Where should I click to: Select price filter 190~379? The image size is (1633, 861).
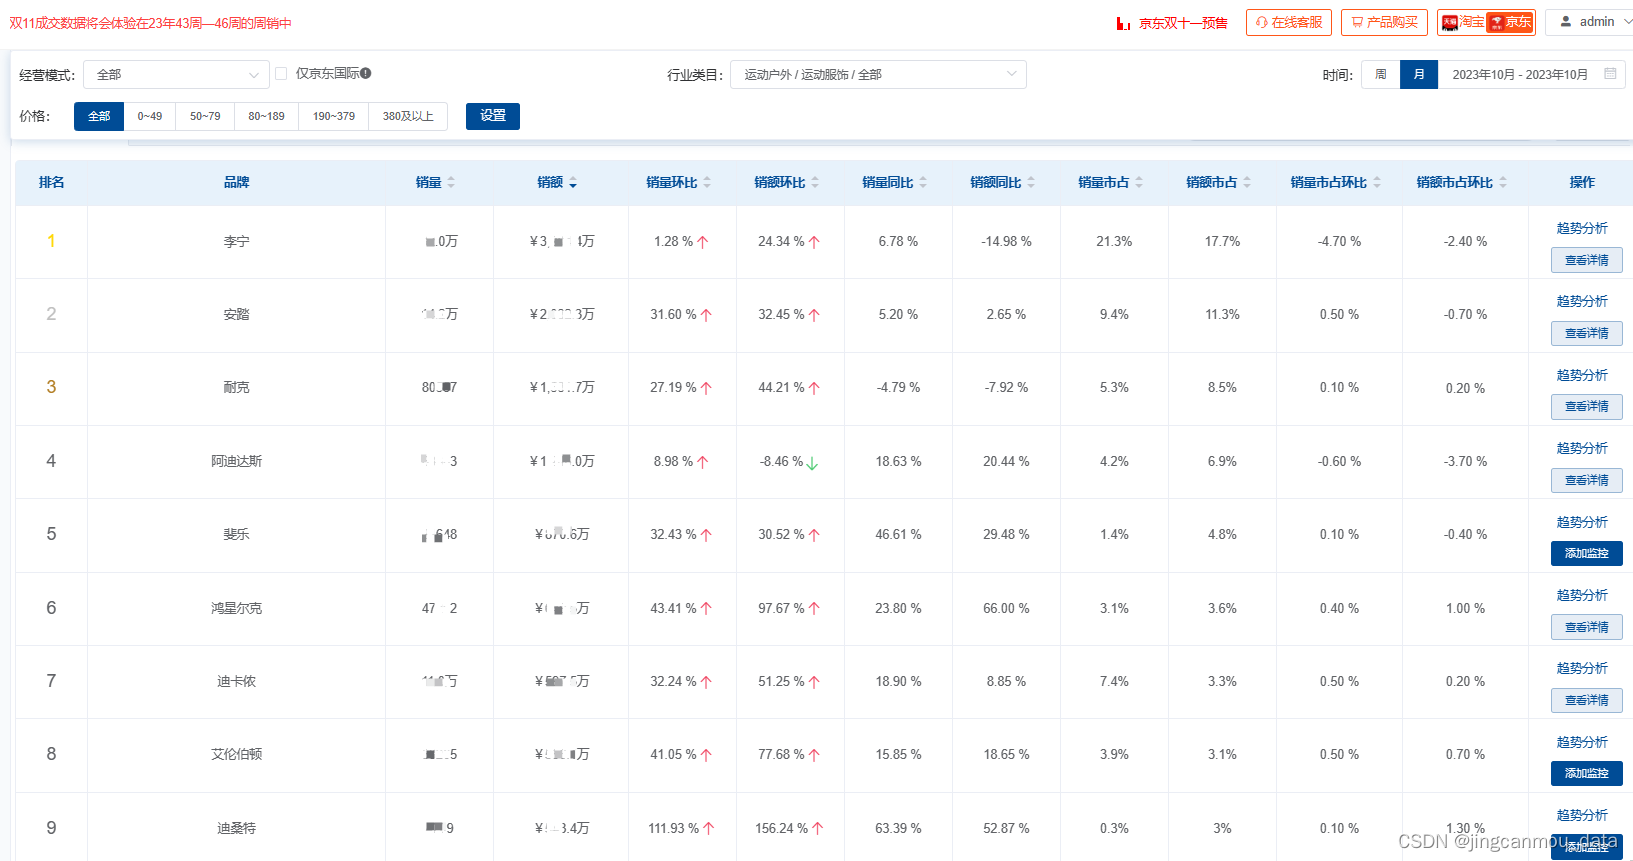click(x=334, y=116)
